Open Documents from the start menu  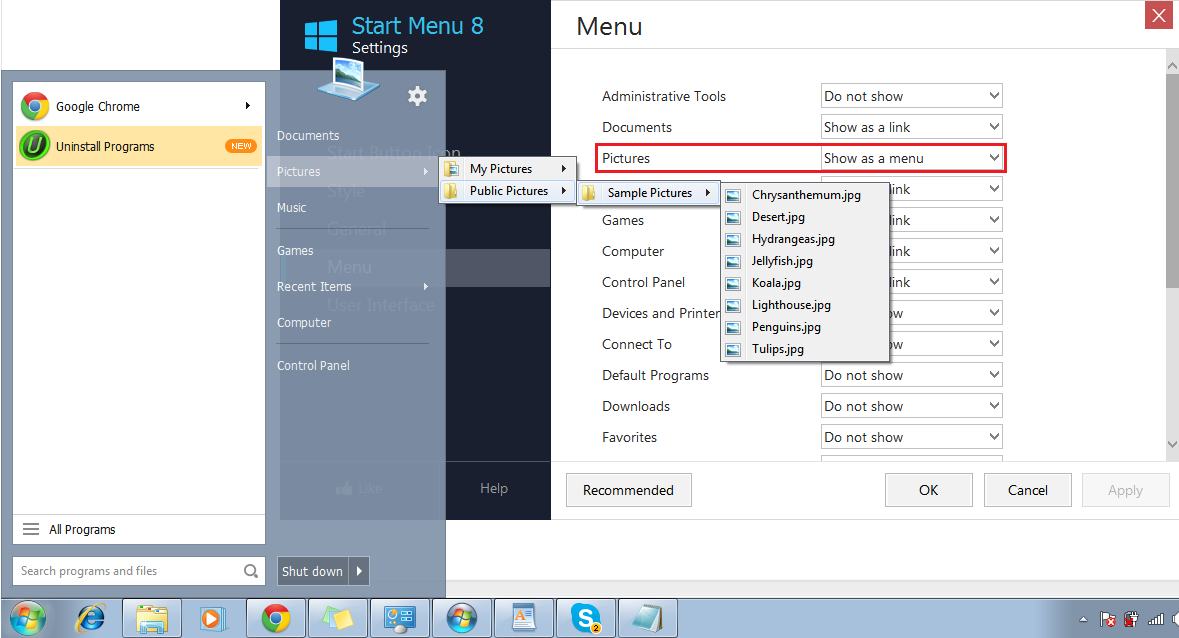[308, 135]
